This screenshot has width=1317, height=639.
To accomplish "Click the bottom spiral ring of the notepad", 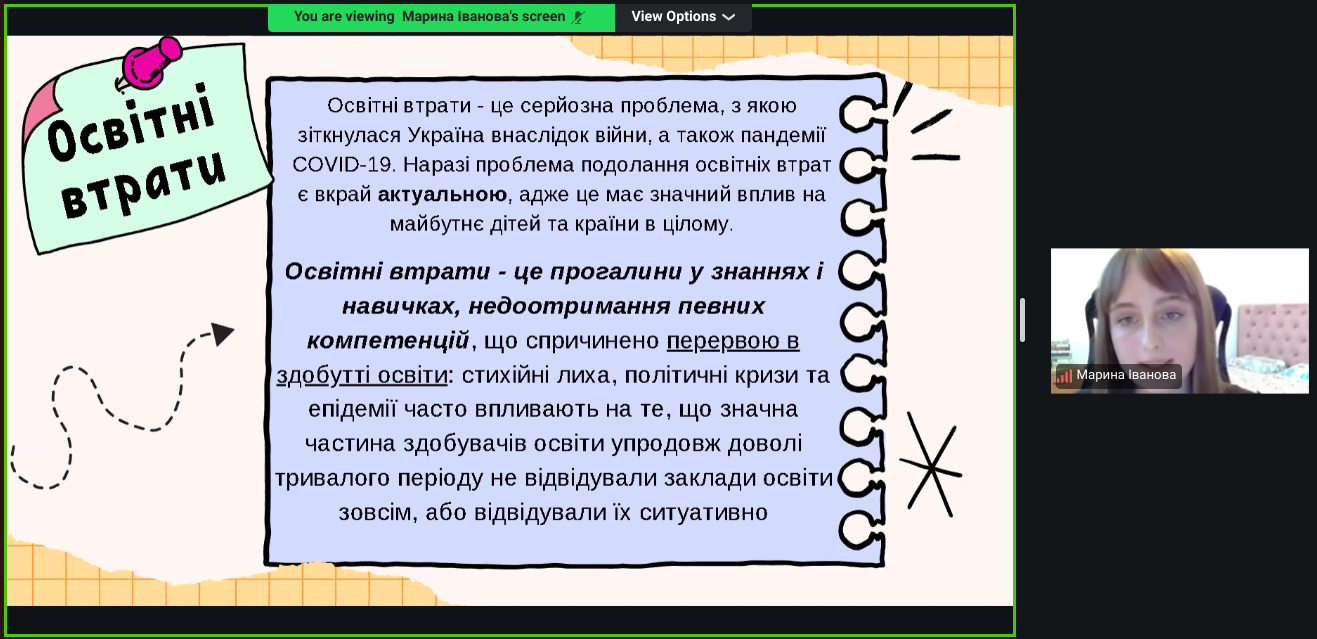I will coord(858,530).
